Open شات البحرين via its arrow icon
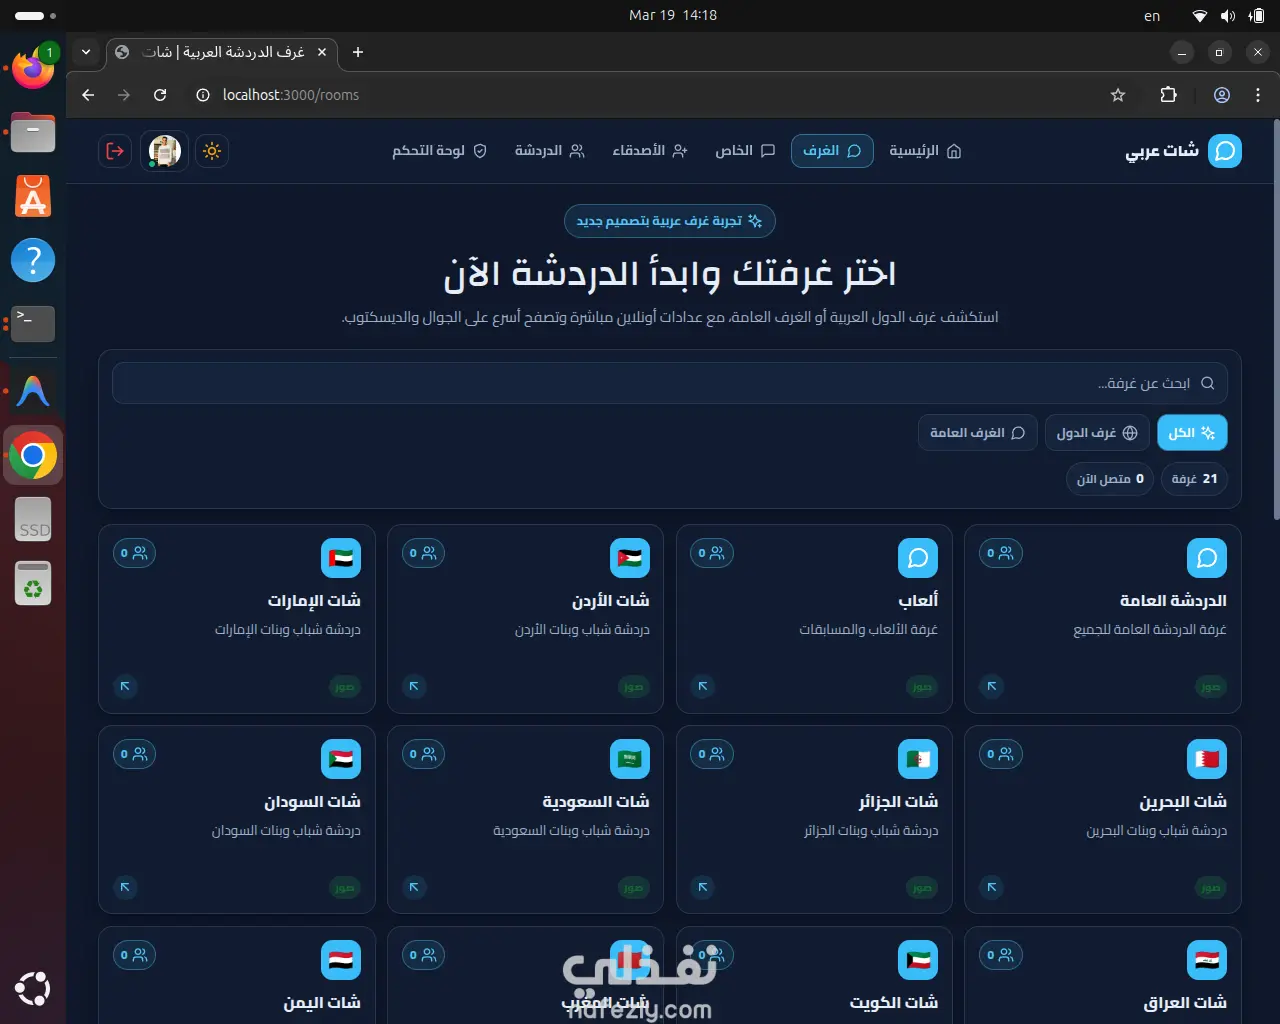1280x1024 pixels. pos(992,887)
